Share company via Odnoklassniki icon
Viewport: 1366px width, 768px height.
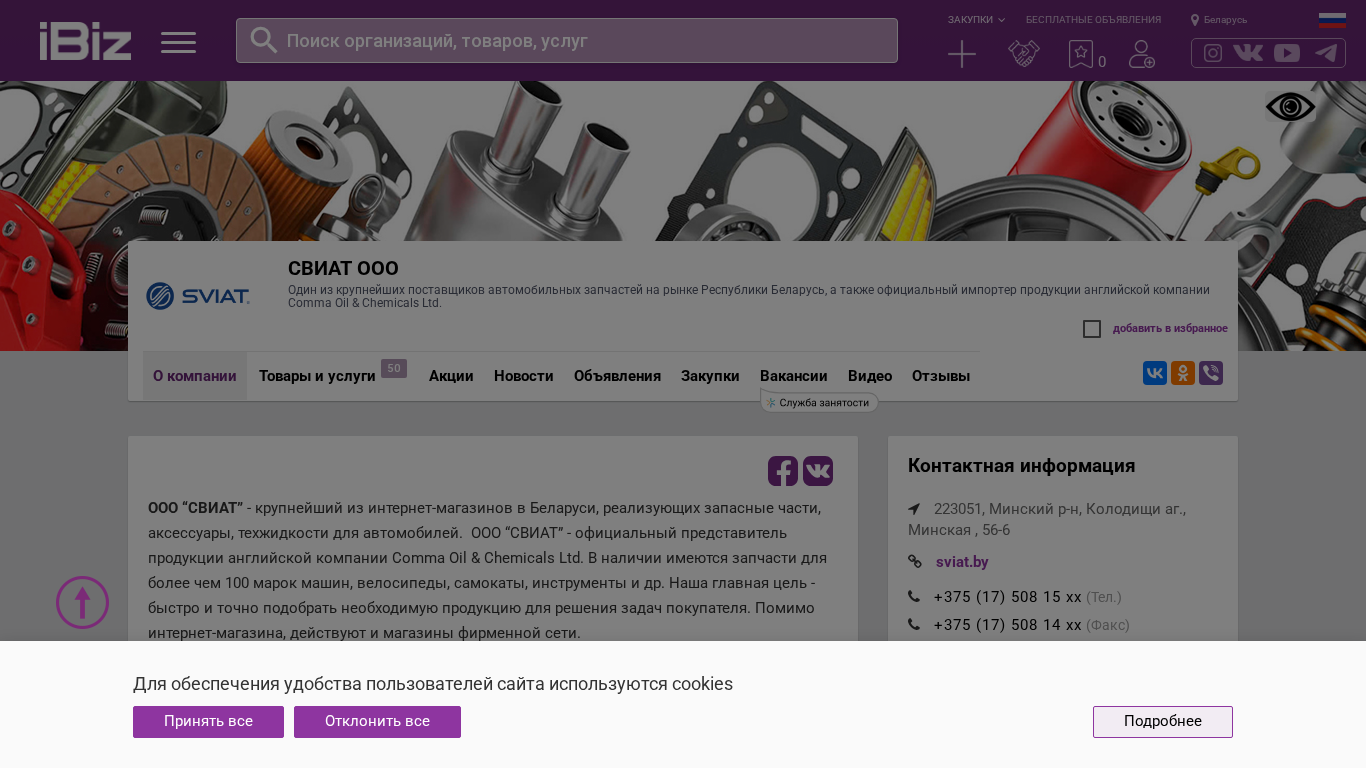(x=1183, y=373)
